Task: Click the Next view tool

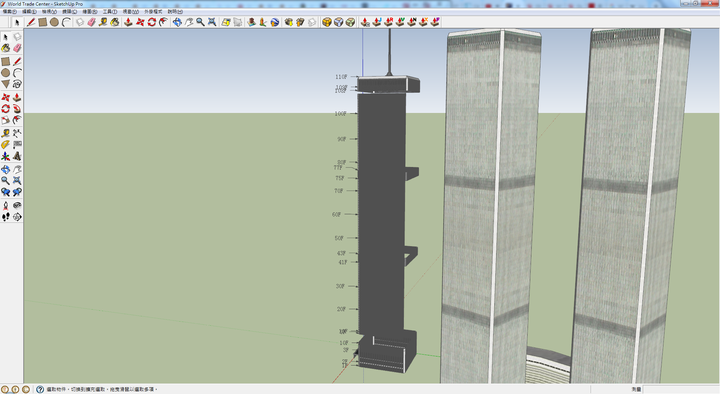Action: pyautogui.click(x=17, y=192)
